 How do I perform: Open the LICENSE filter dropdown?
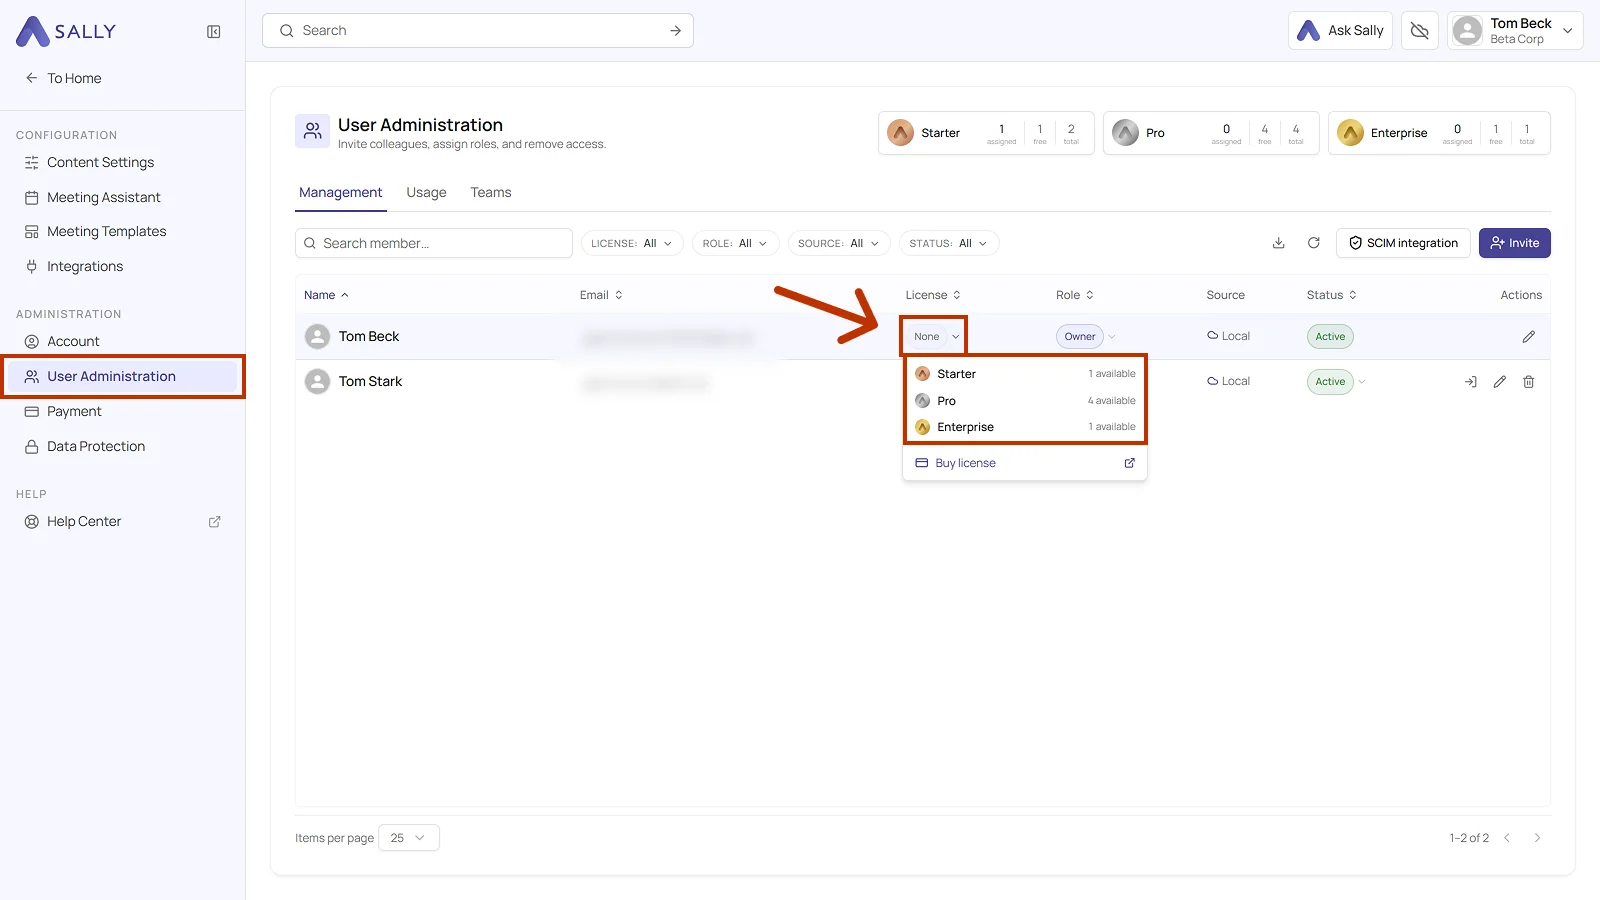tap(632, 243)
